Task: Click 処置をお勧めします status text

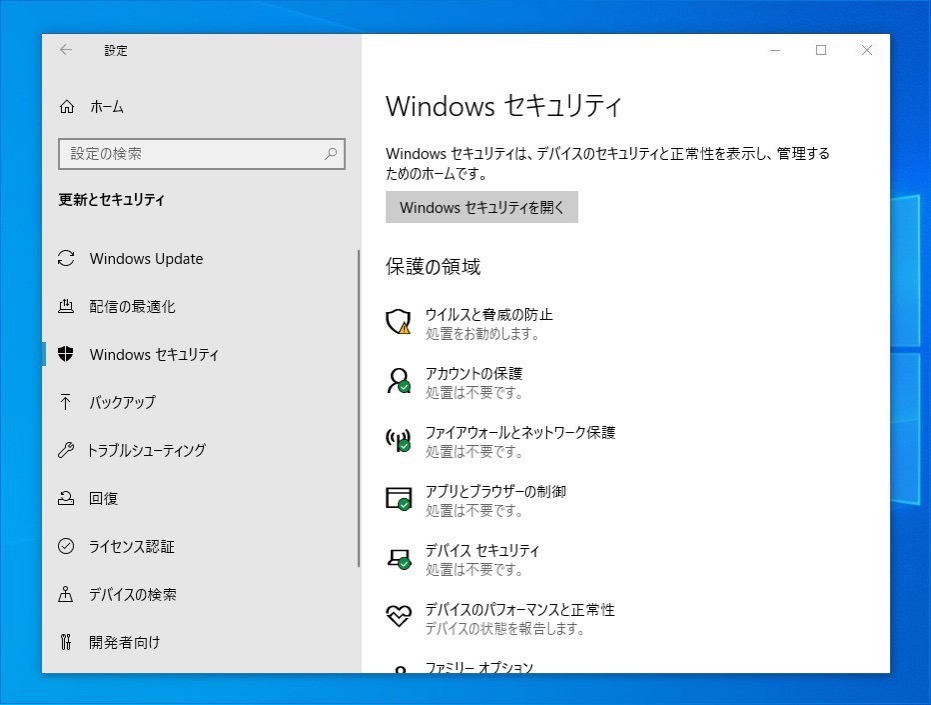Action: tap(482, 334)
